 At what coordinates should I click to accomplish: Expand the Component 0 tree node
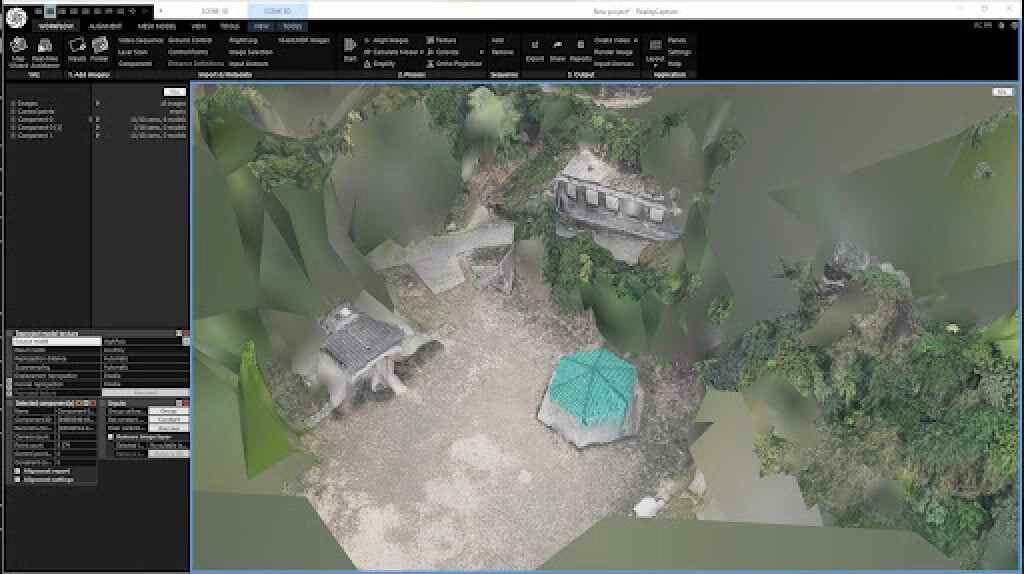13,120
